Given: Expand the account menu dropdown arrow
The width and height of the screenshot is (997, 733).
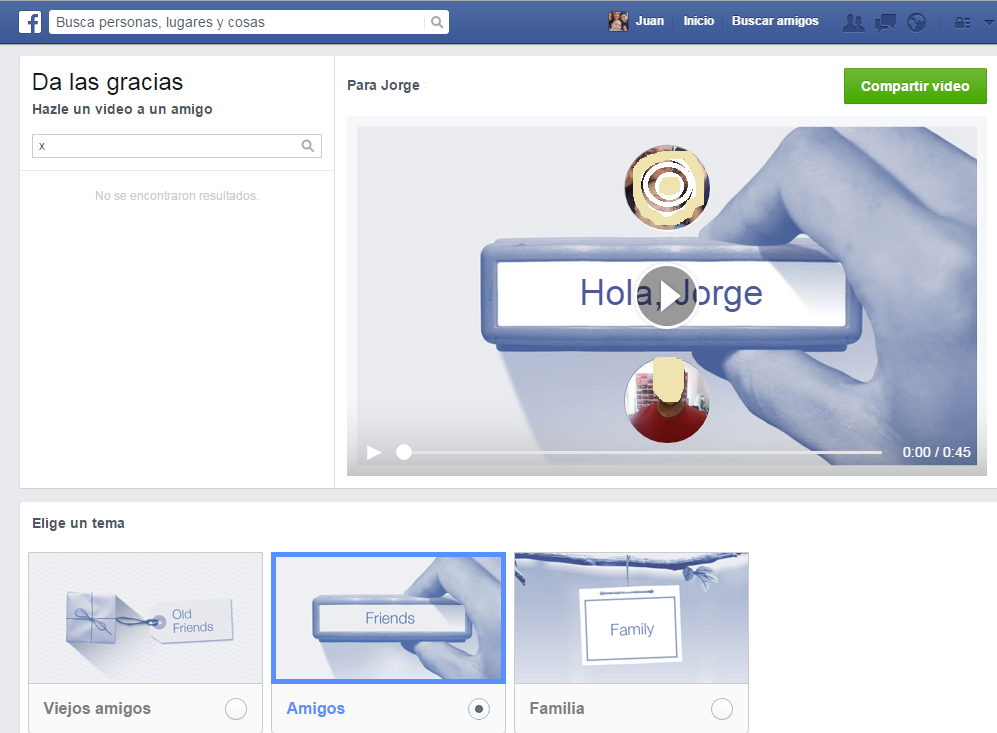Looking at the screenshot, I should click(x=988, y=22).
